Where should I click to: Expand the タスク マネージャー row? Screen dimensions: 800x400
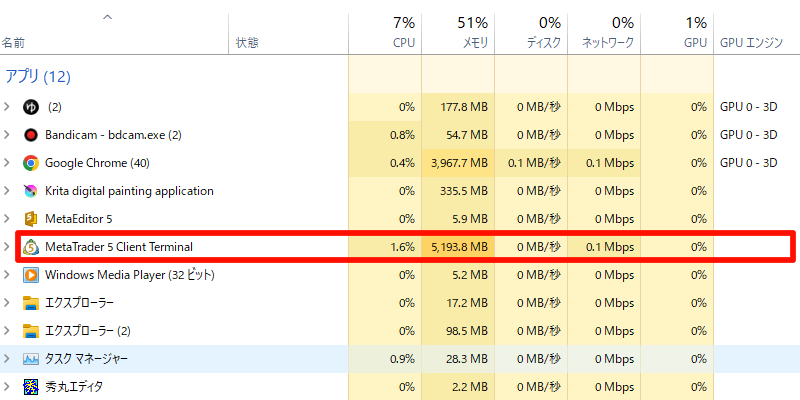(7, 359)
